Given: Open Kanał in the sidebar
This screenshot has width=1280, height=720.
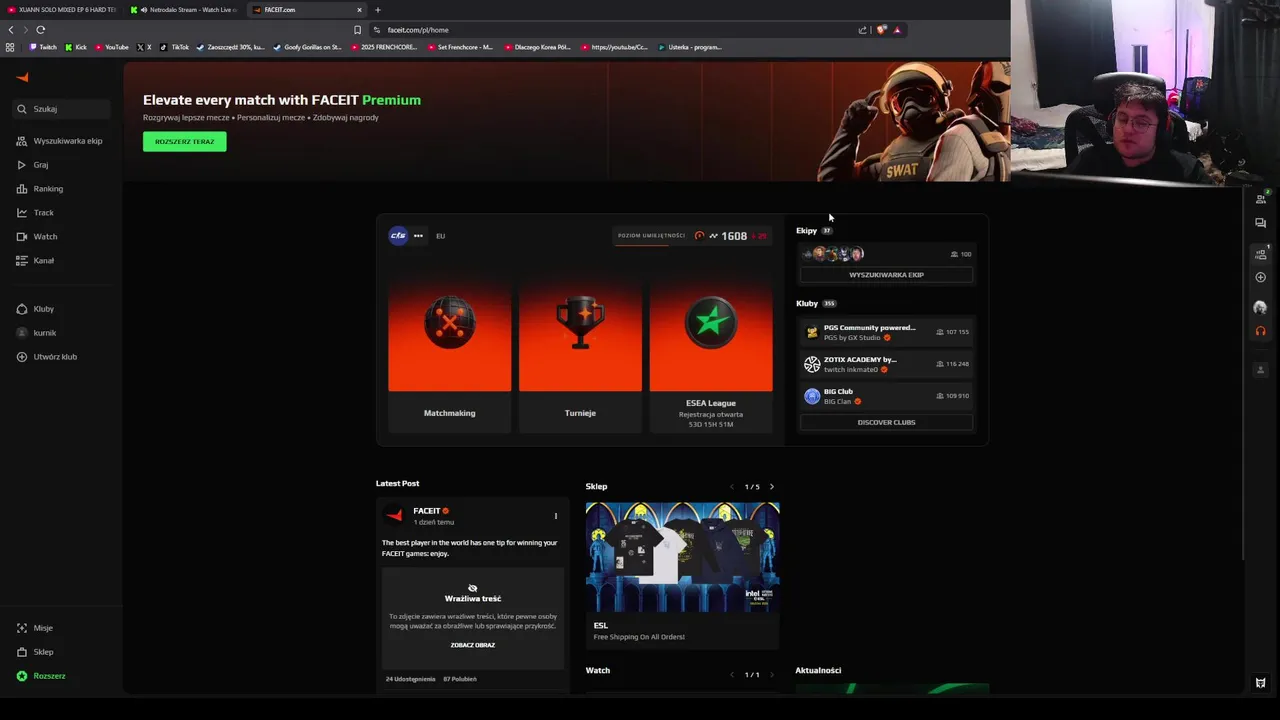Looking at the screenshot, I should click(x=36, y=261).
